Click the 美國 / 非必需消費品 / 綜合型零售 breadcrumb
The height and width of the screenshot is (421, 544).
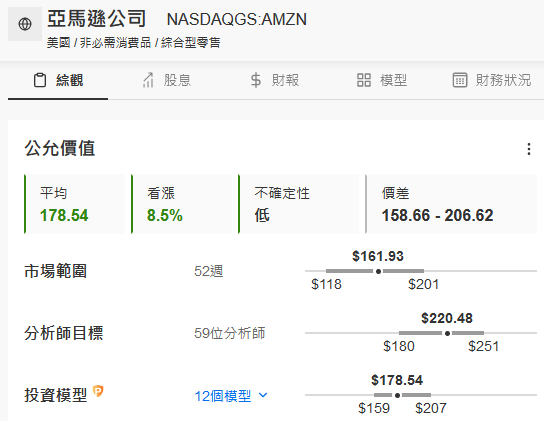point(134,43)
